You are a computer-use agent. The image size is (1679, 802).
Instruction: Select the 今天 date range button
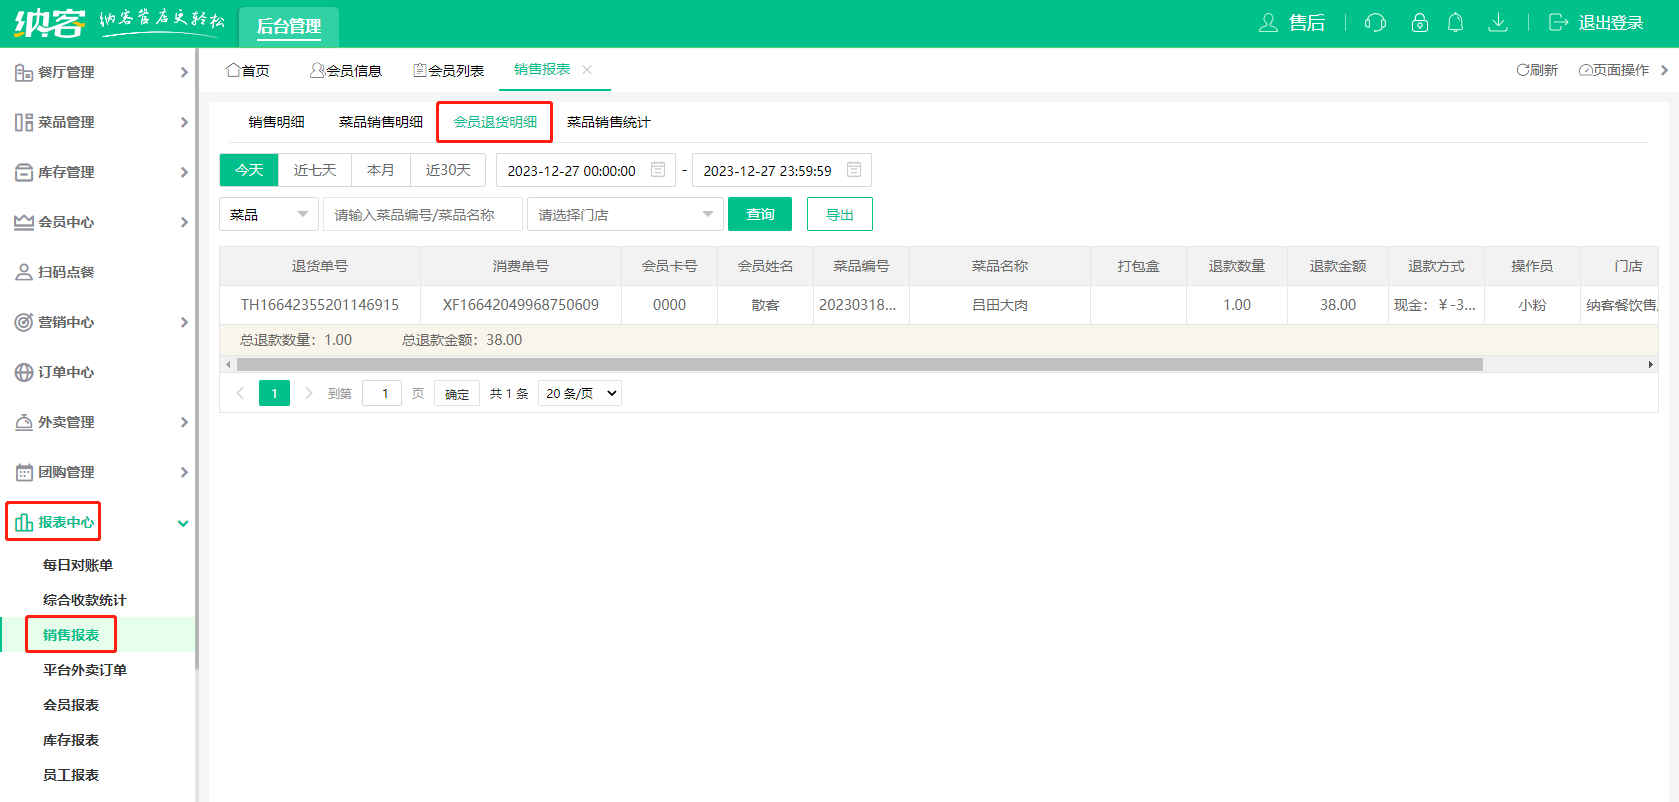249,170
